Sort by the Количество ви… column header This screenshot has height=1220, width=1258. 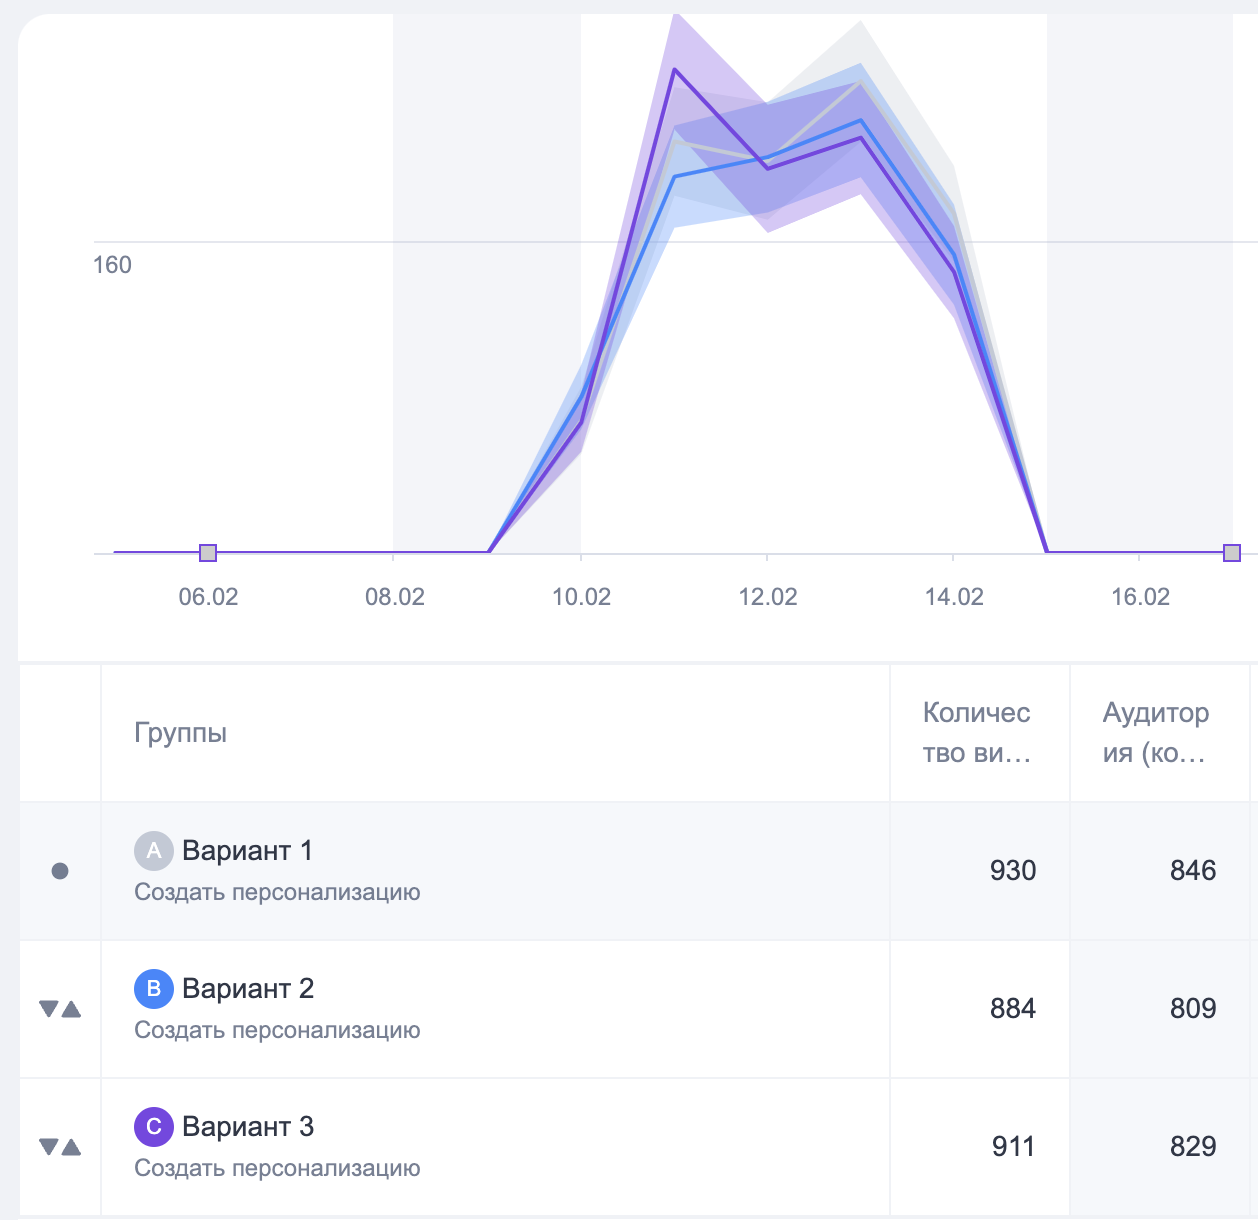click(x=976, y=733)
